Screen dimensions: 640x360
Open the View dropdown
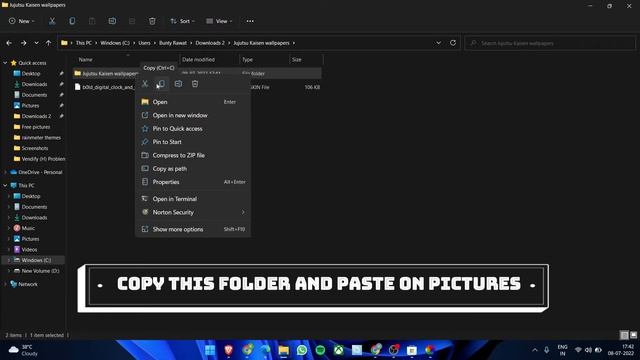pos(219,21)
